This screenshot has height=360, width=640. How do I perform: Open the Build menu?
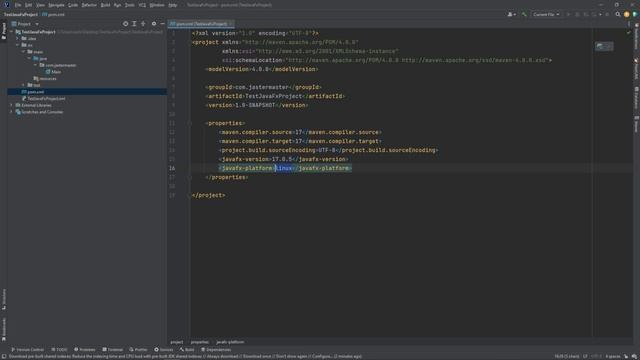(x=105, y=5)
